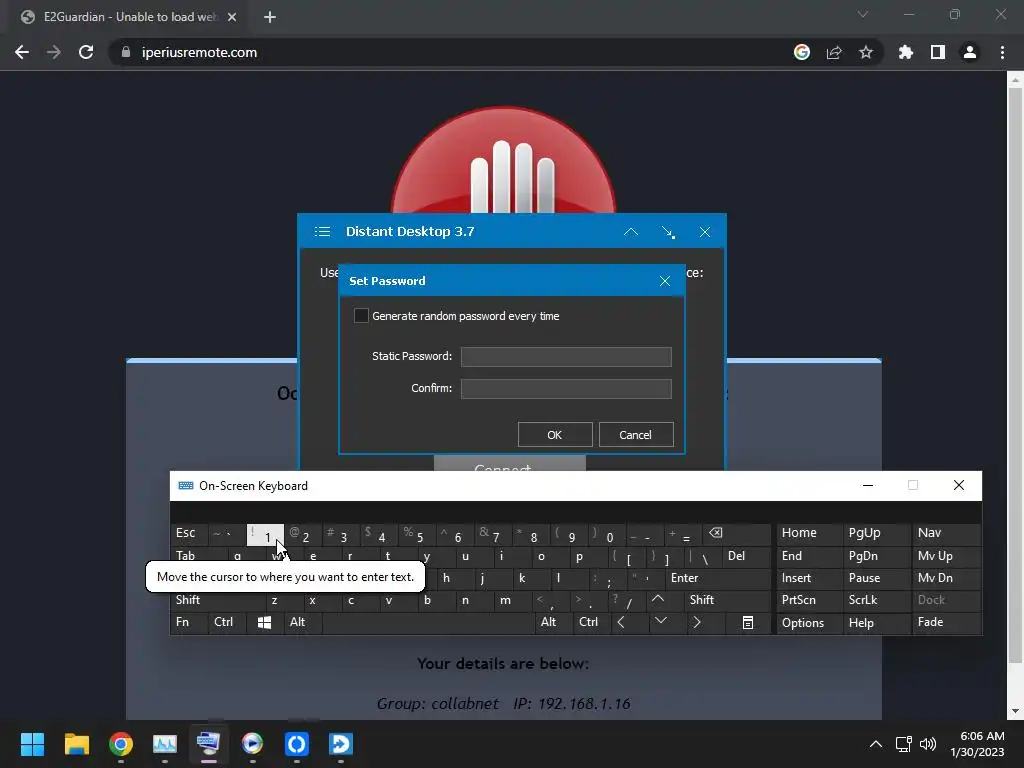This screenshot has width=1024, height=768.
Task: Confirm password with OK button
Action: click(x=555, y=435)
